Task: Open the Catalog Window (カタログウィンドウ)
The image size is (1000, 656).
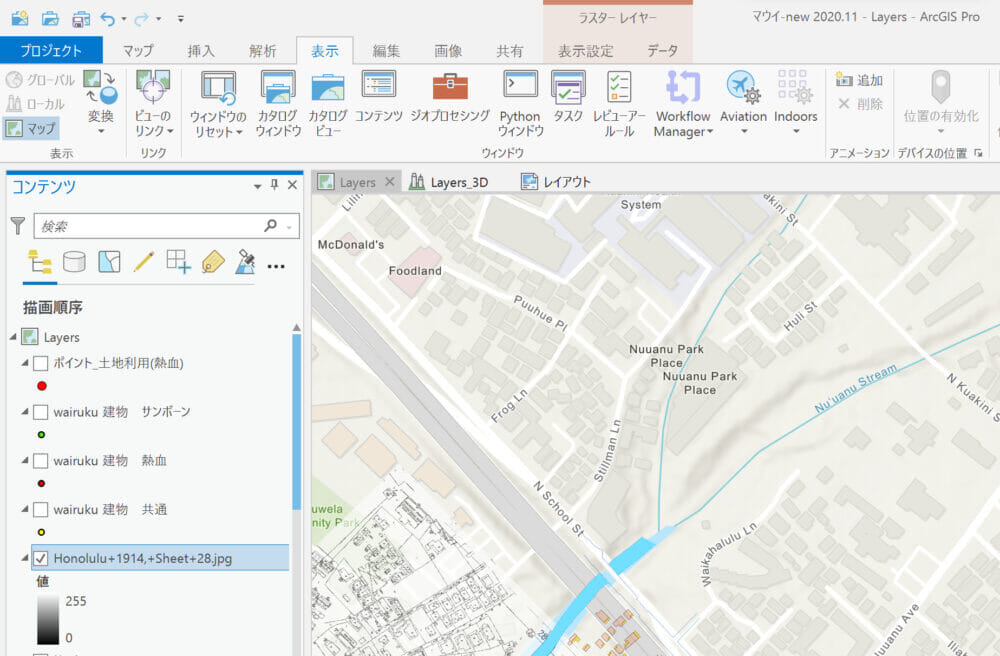Action: click(278, 103)
